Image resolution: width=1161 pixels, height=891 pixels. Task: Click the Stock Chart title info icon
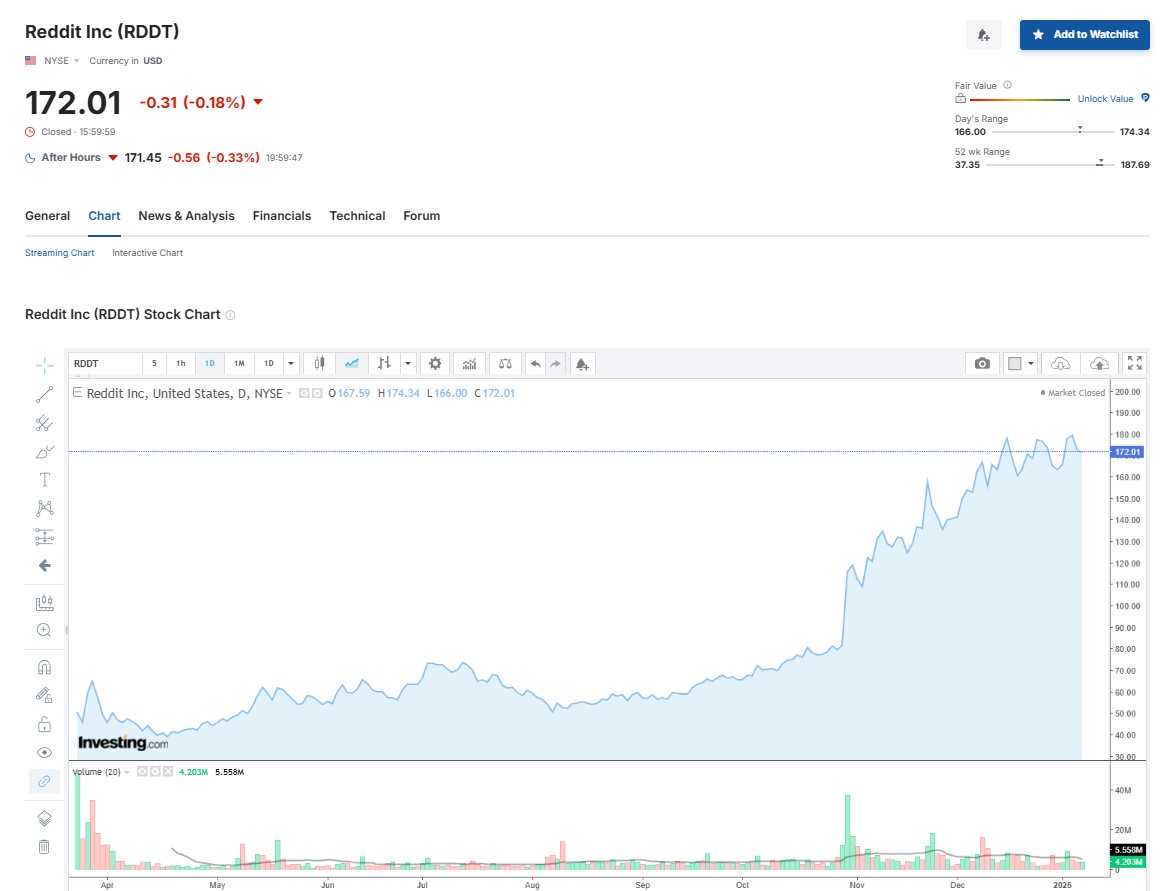pyautogui.click(x=230, y=315)
